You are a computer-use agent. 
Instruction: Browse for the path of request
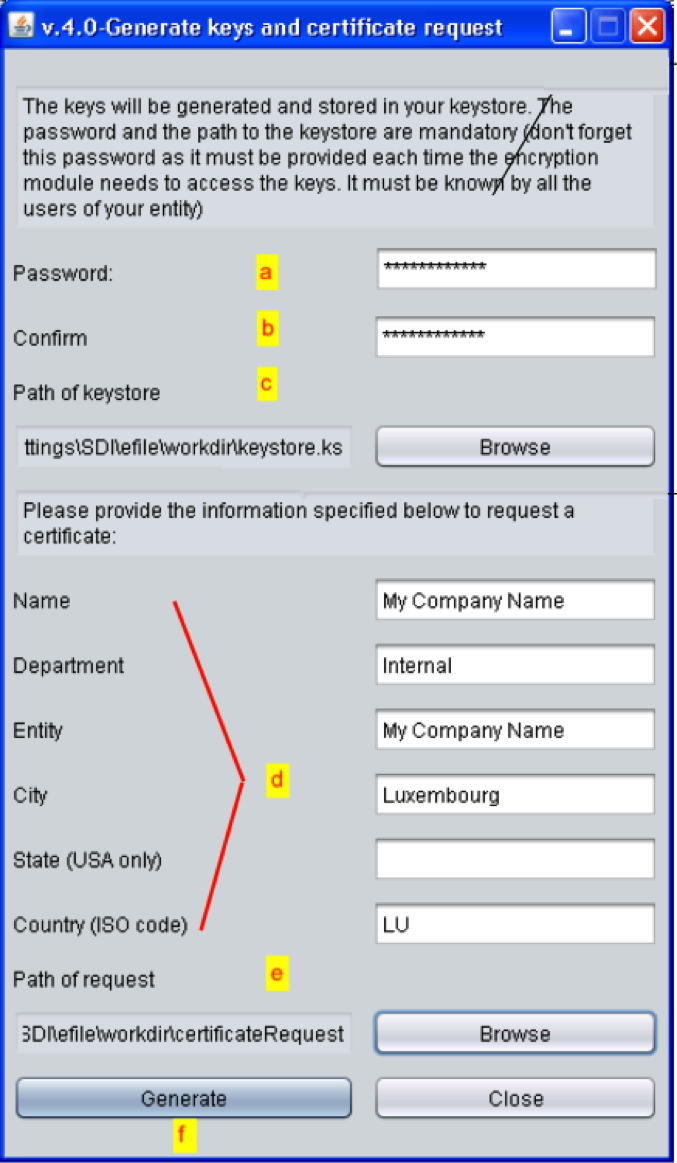click(515, 1034)
